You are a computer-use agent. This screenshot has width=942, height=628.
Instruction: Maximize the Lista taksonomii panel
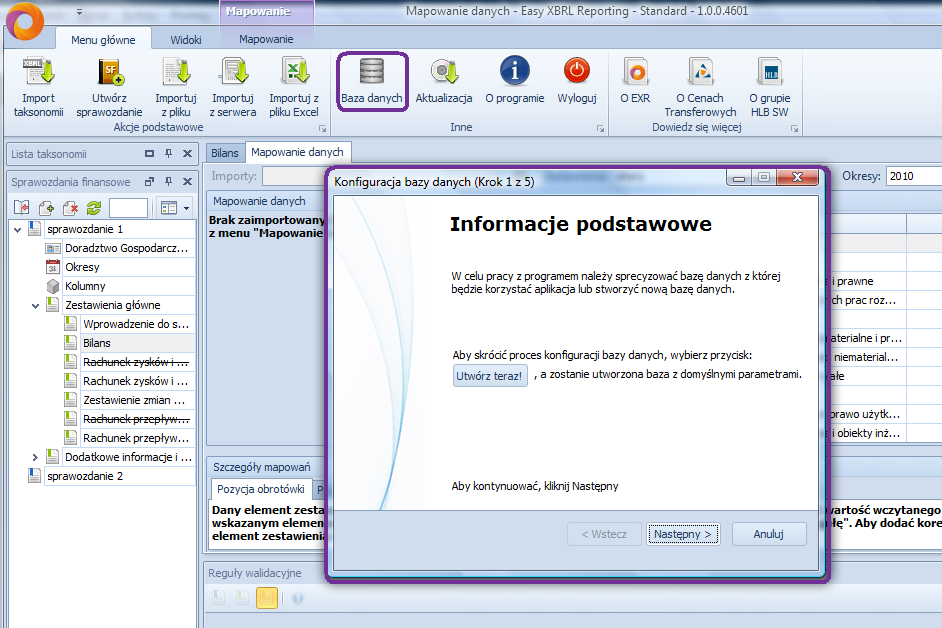[150, 154]
